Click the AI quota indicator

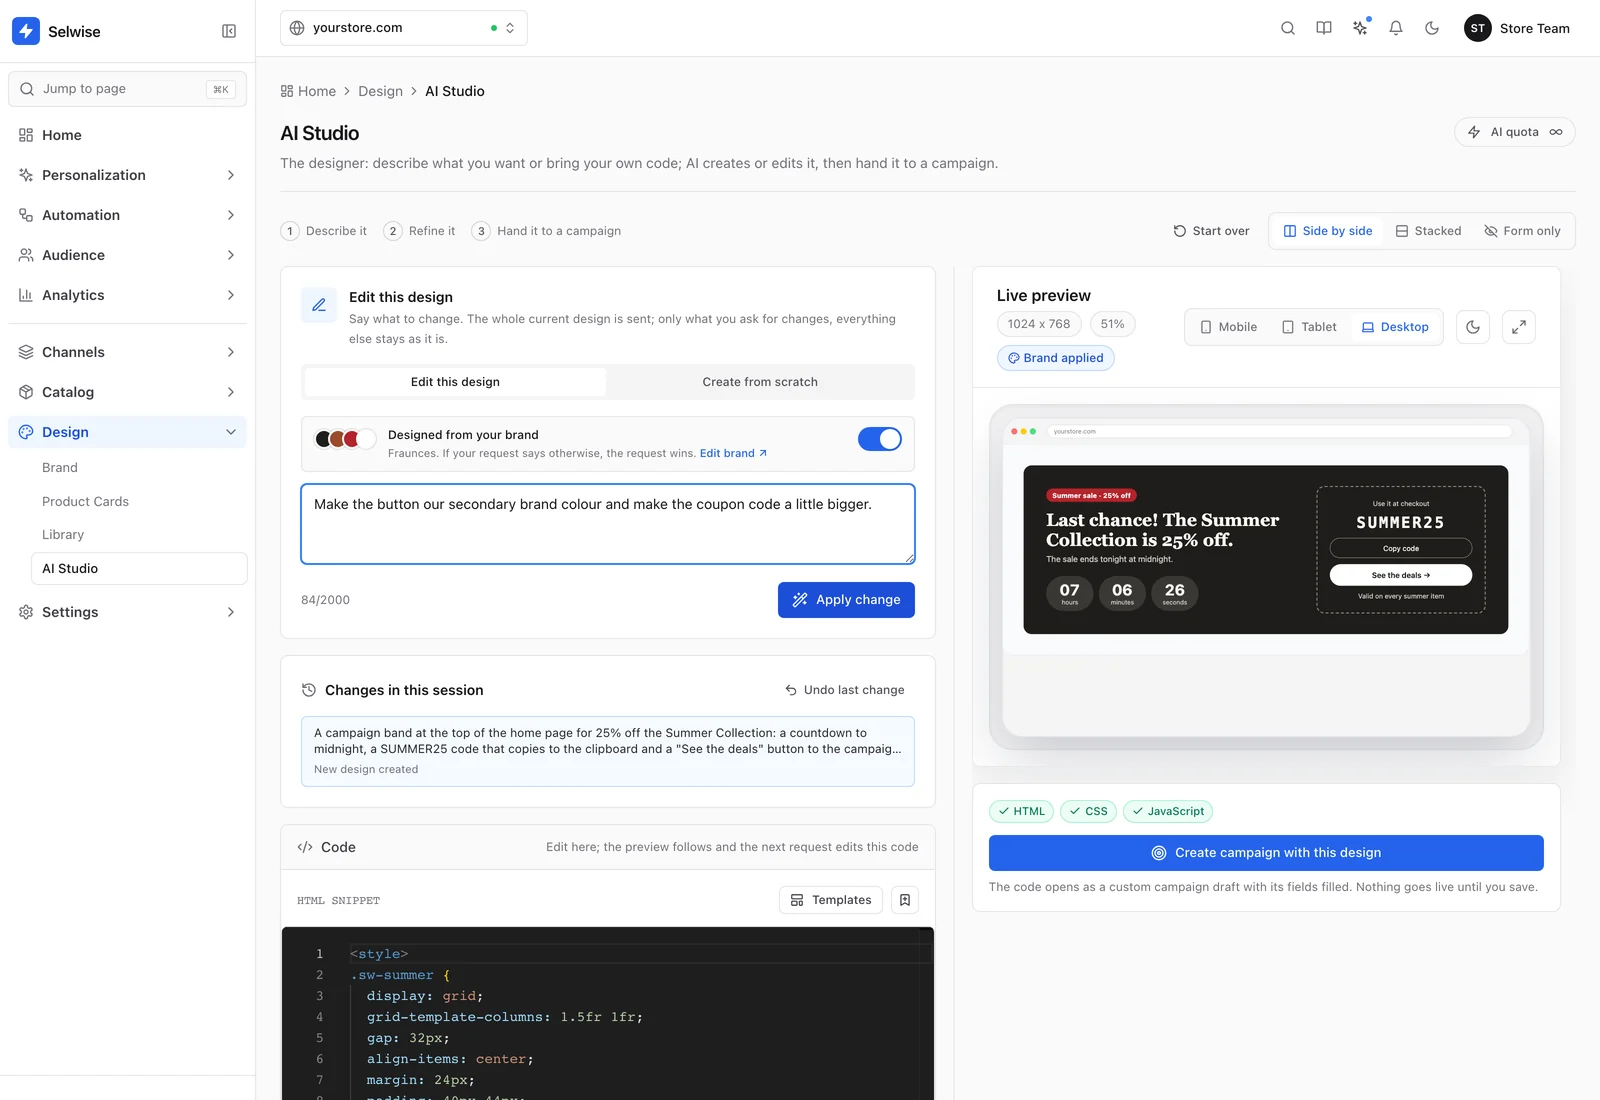pos(1515,132)
